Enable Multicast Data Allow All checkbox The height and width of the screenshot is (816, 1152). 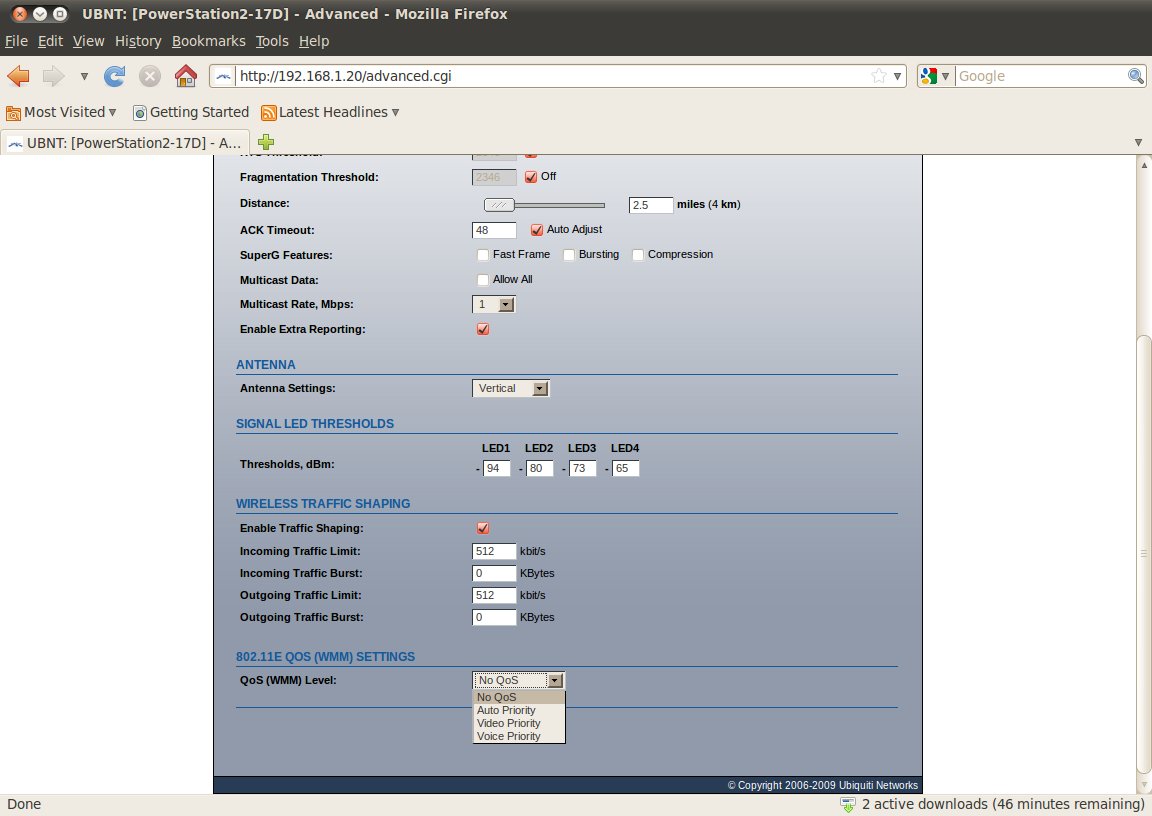pyautogui.click(x=483, y=280)
